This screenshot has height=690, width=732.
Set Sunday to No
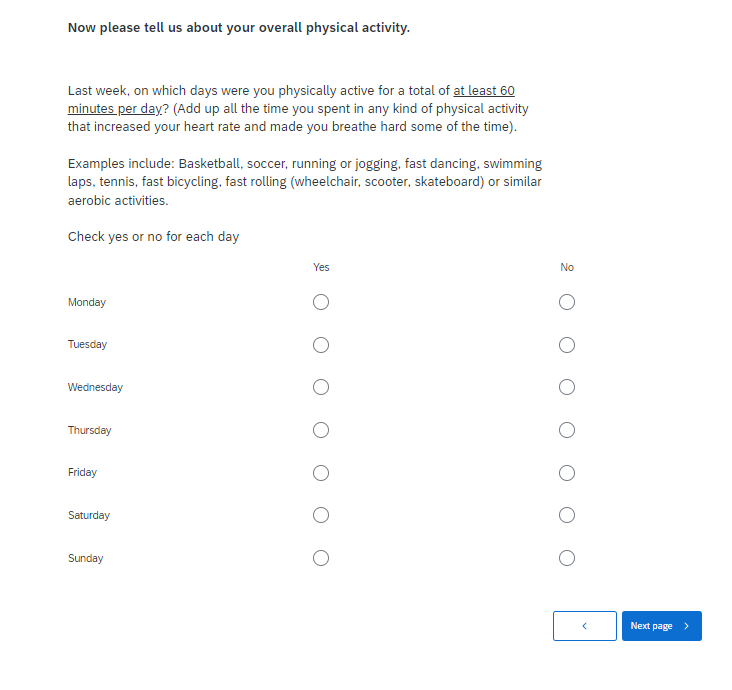(567, 558)
